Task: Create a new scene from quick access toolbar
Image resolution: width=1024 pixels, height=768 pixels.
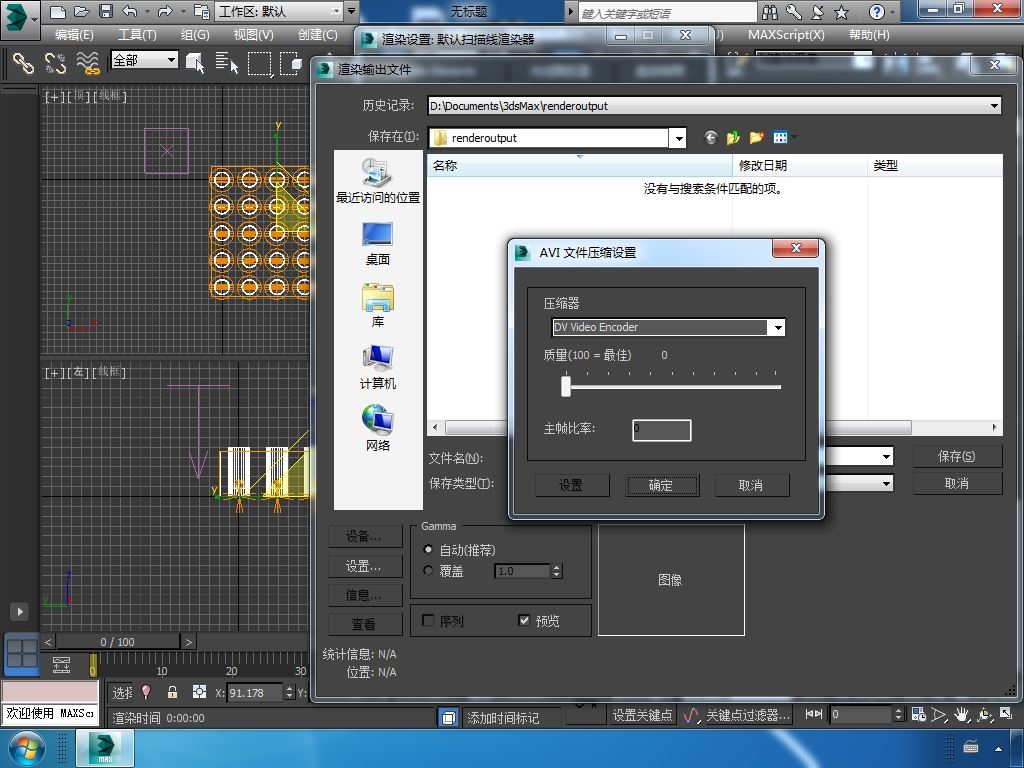Action: (x=57, y=11)
